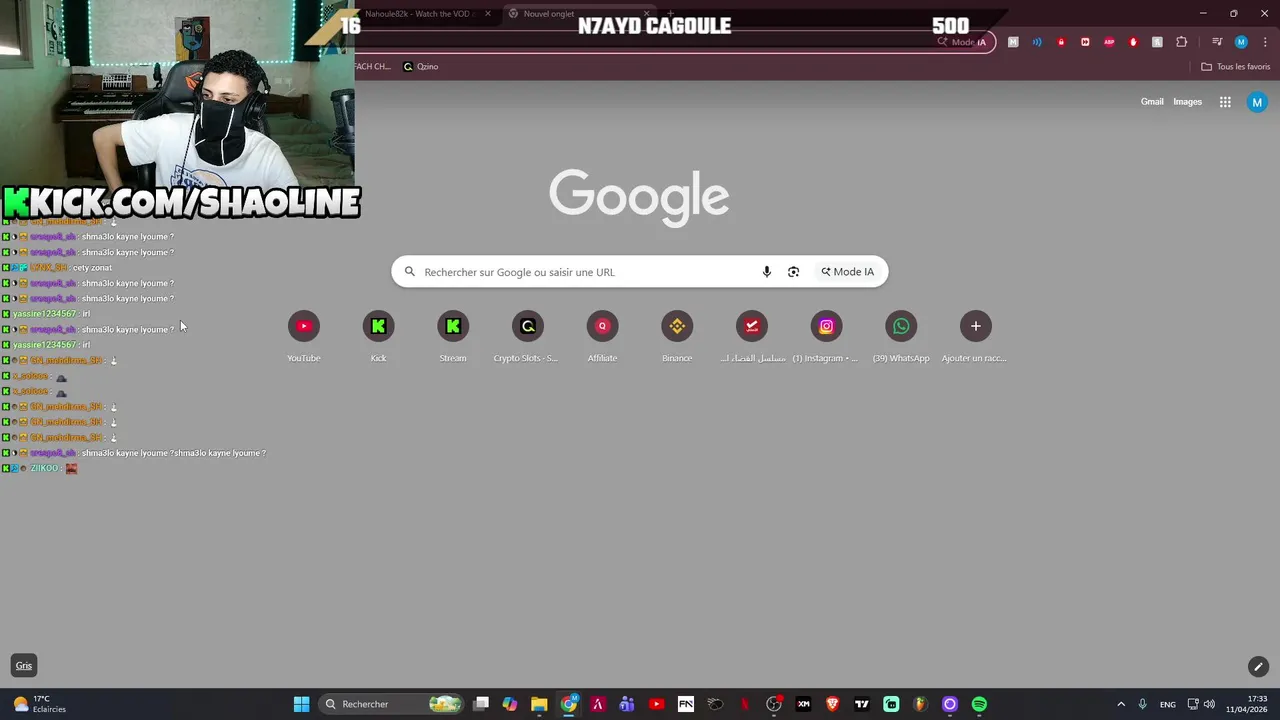Open File Explorer from taskbar

pos(539,704)
